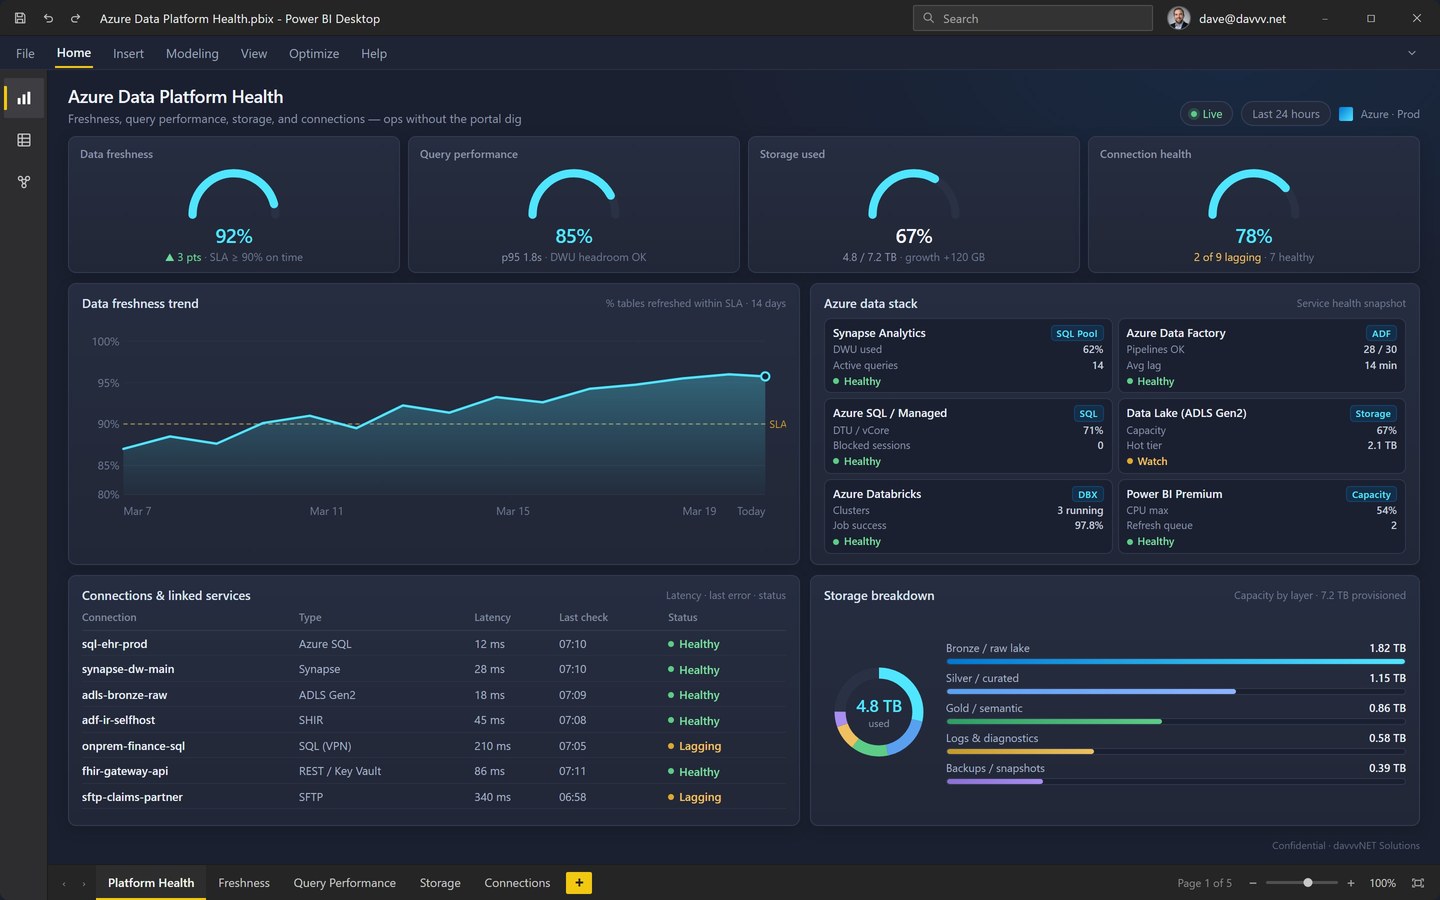Click the dave@davvv.net account name

[1242, 18]
